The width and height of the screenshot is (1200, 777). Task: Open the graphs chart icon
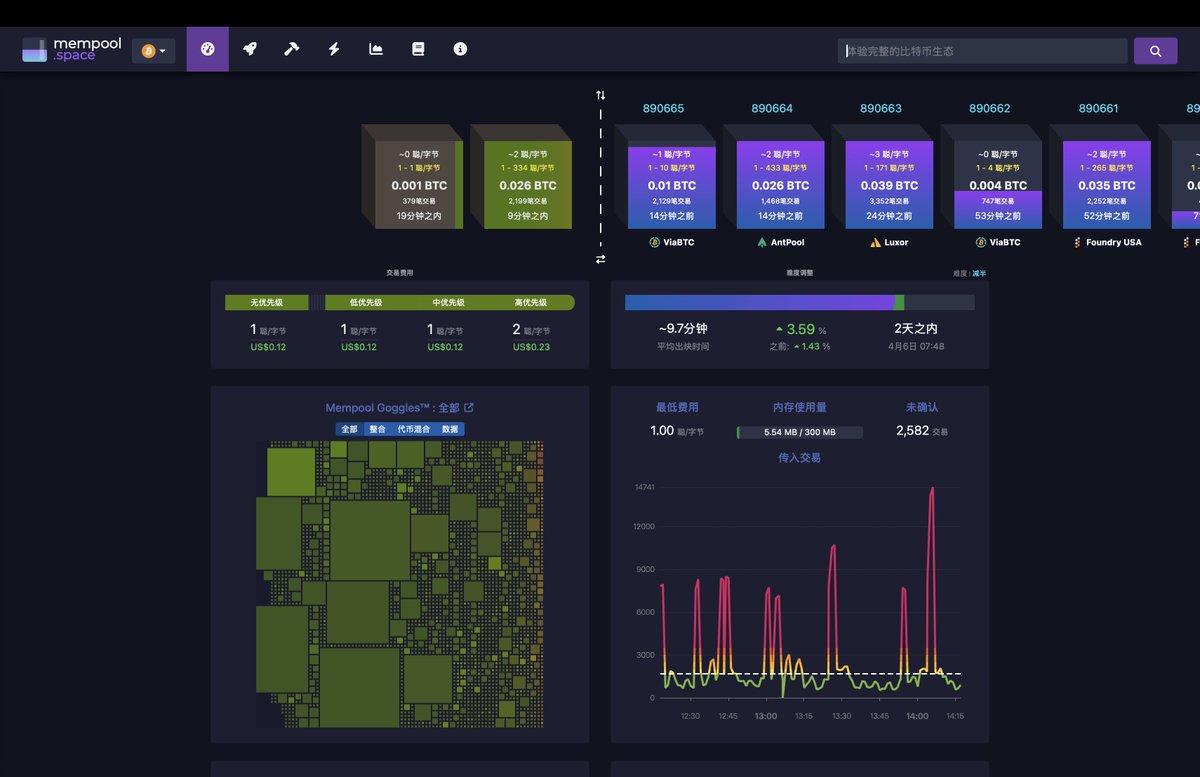pyautogui.click(x=376, y=49)
